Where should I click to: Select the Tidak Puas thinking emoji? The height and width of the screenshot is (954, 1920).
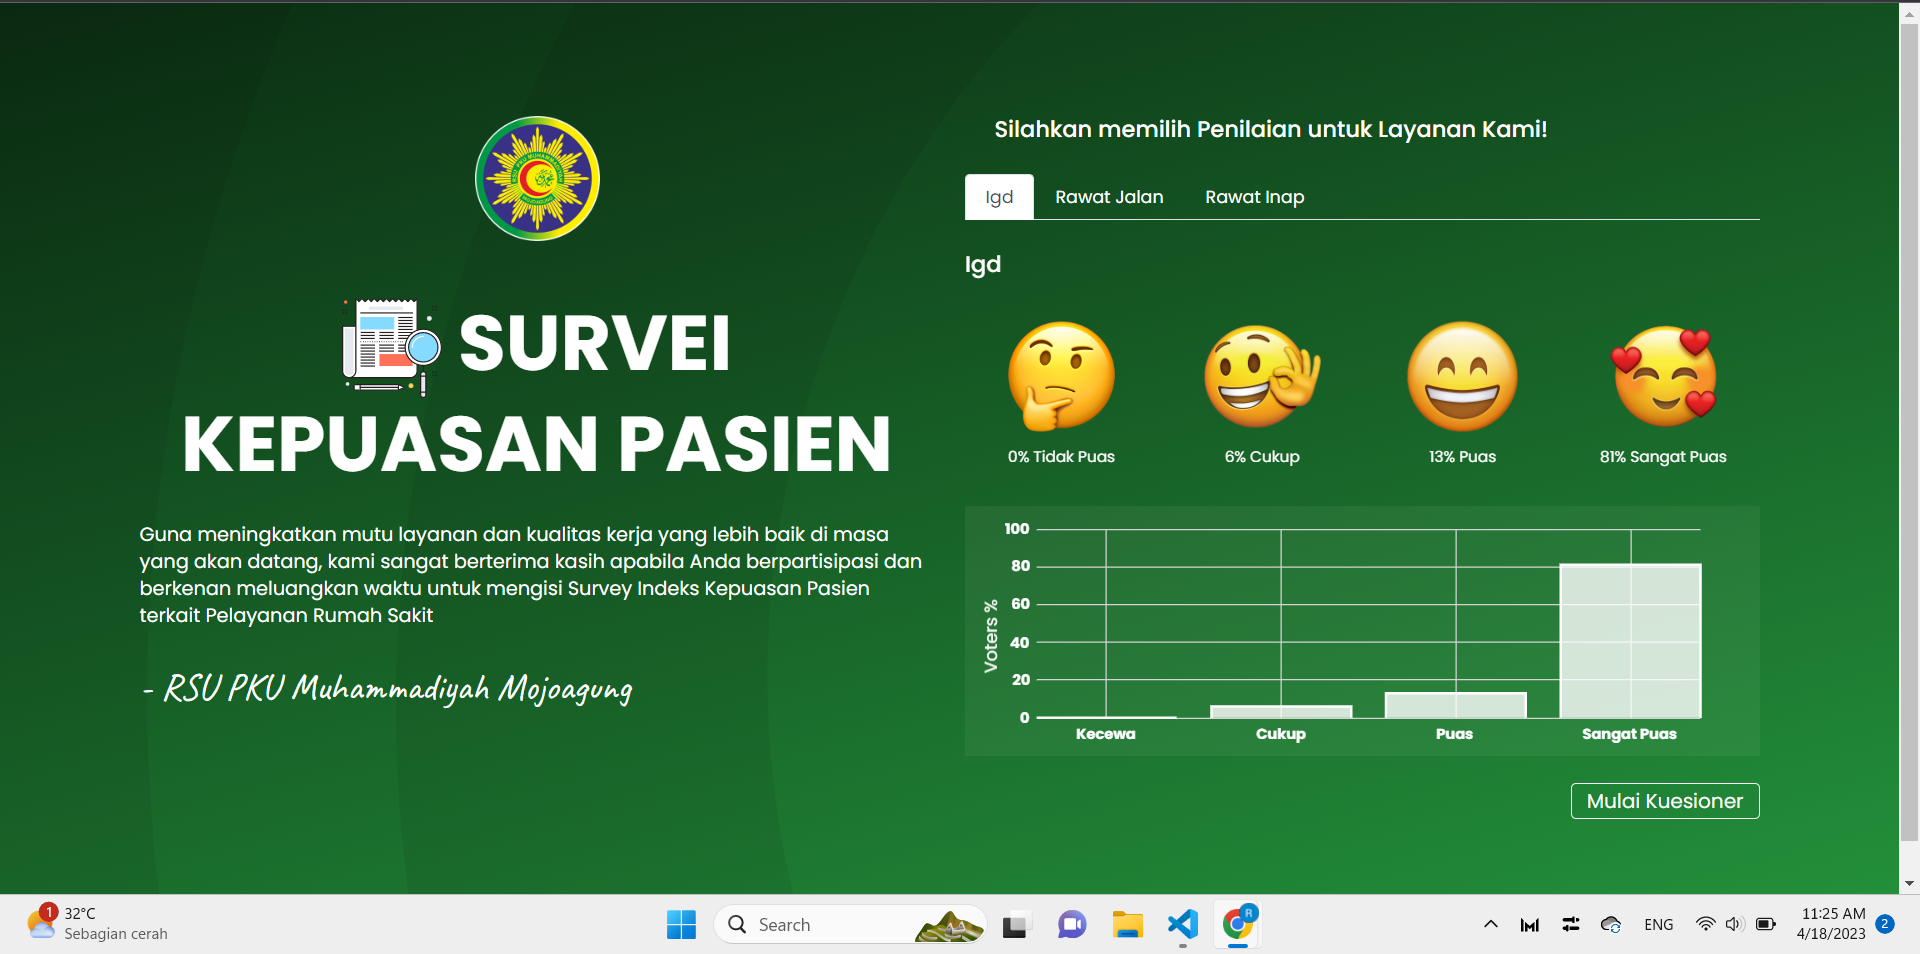(1061, 376)
